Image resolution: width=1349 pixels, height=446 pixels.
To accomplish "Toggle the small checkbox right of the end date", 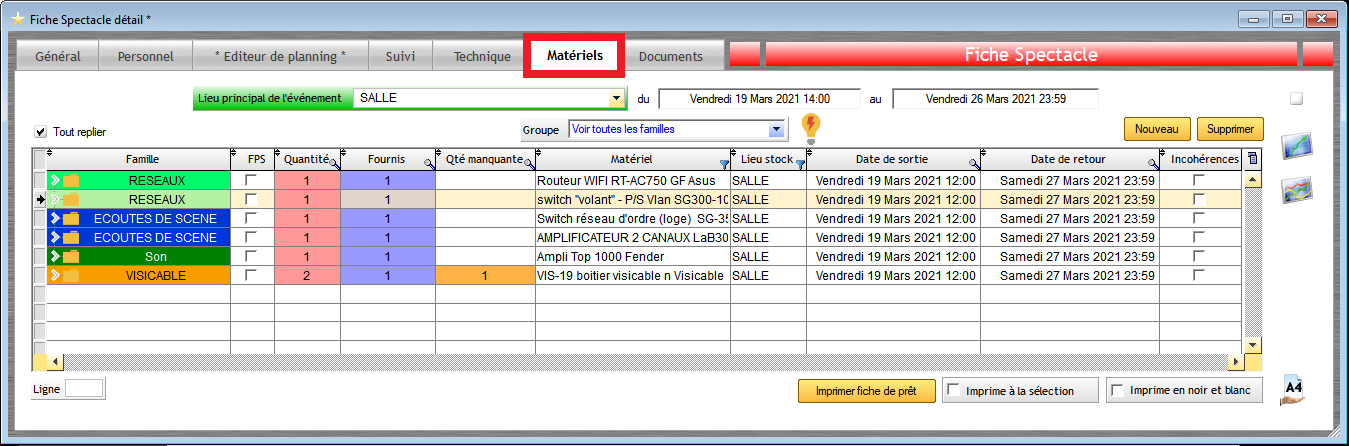I will click(x=1296, y=99).
